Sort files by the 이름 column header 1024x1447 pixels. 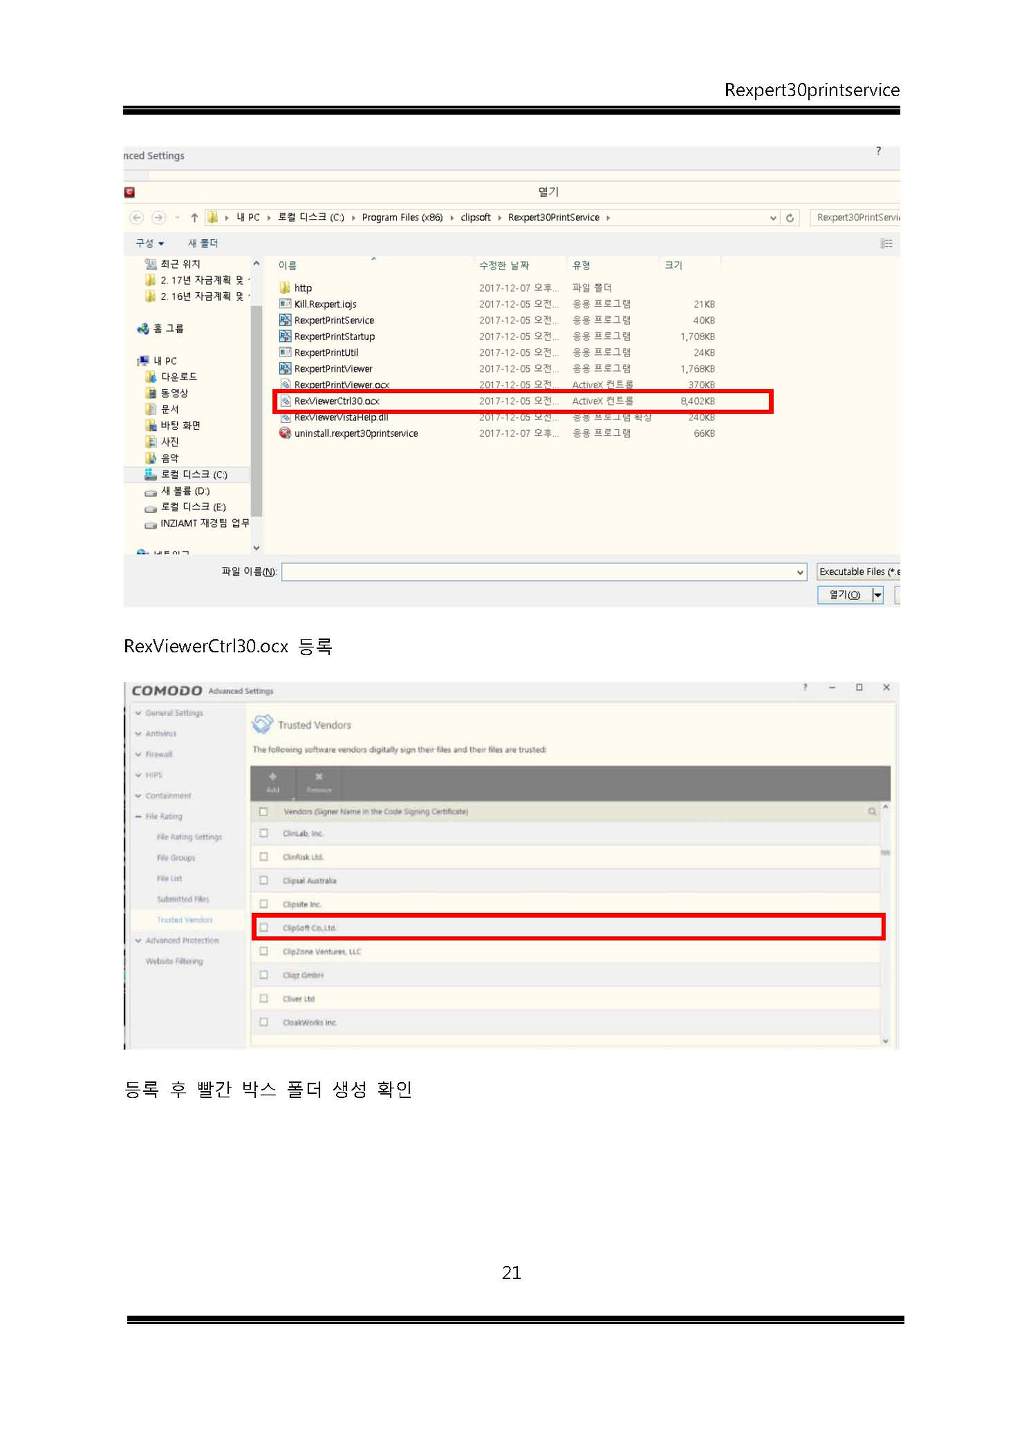tap(288, 266)
